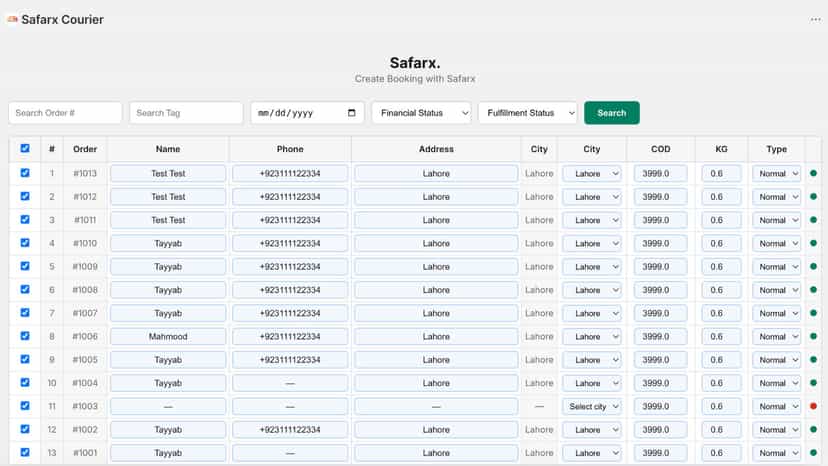Uncheck the checkbox for order #1003
The image size is (828, 466).
25,406
